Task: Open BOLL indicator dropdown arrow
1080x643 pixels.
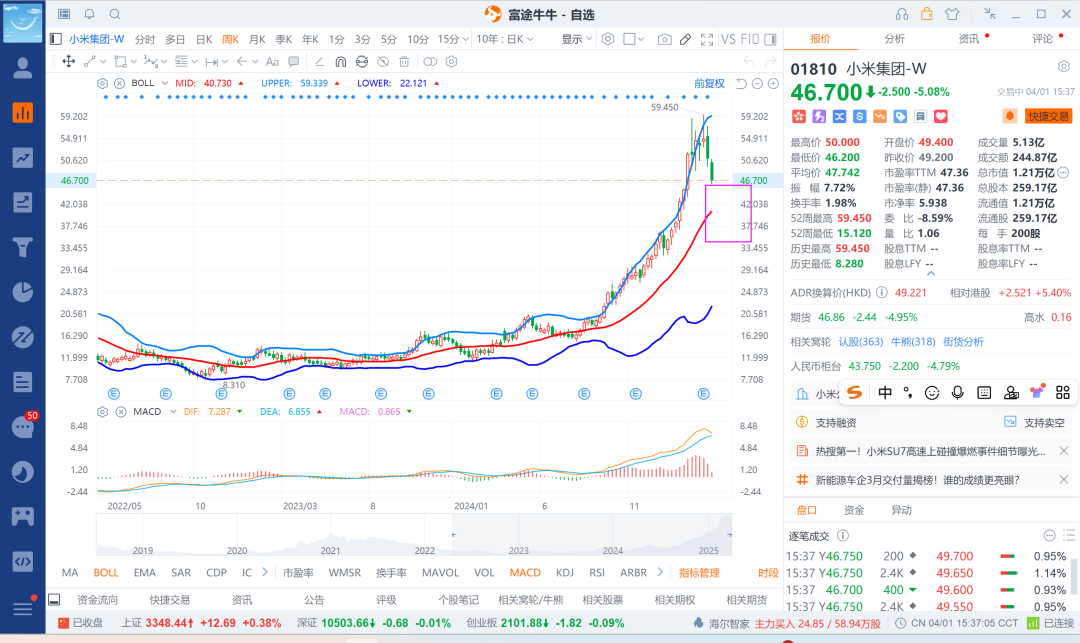Action: (x=165, y=83)
